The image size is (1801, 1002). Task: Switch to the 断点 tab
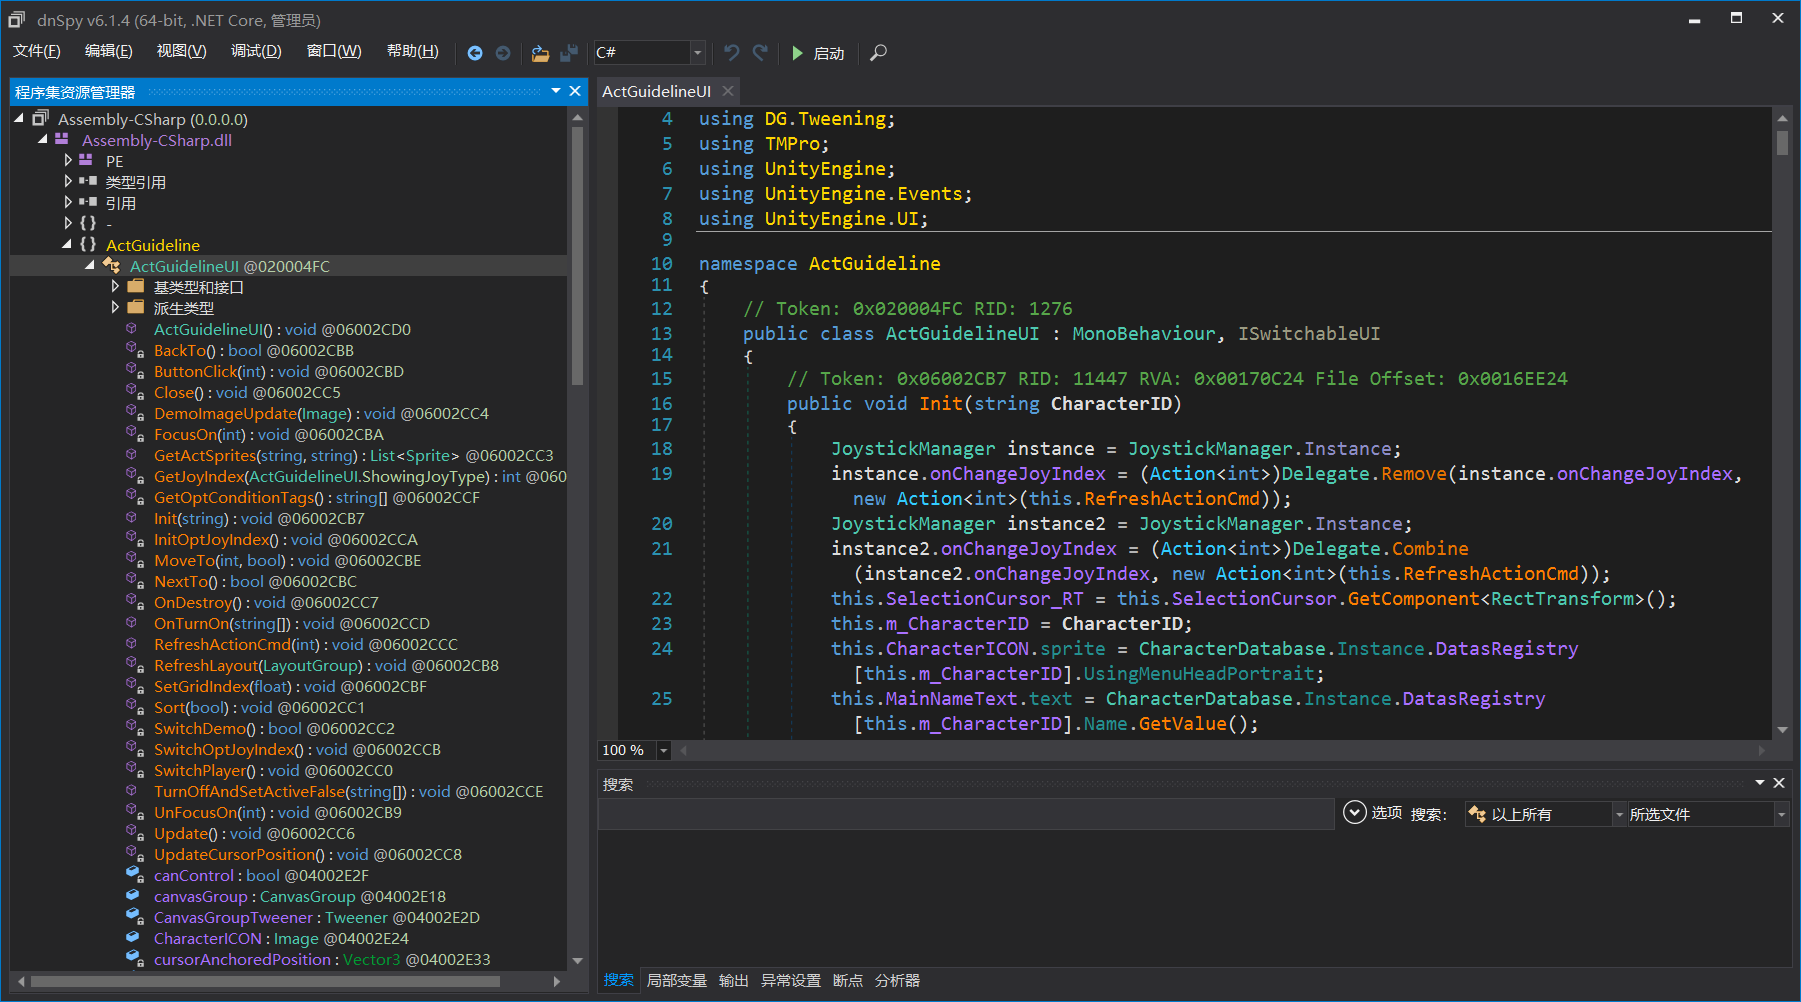pyautogui.click(x=847, y=980)
